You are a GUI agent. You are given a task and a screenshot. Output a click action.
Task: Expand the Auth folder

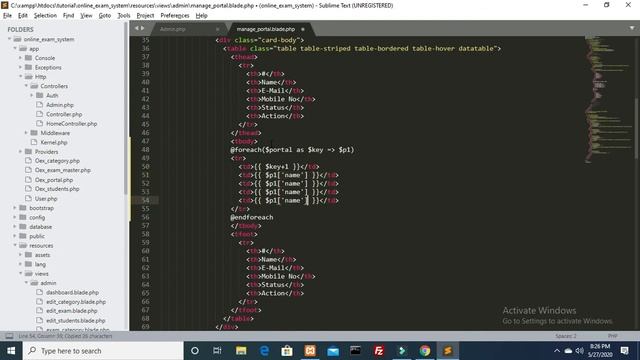pos(32,96)
